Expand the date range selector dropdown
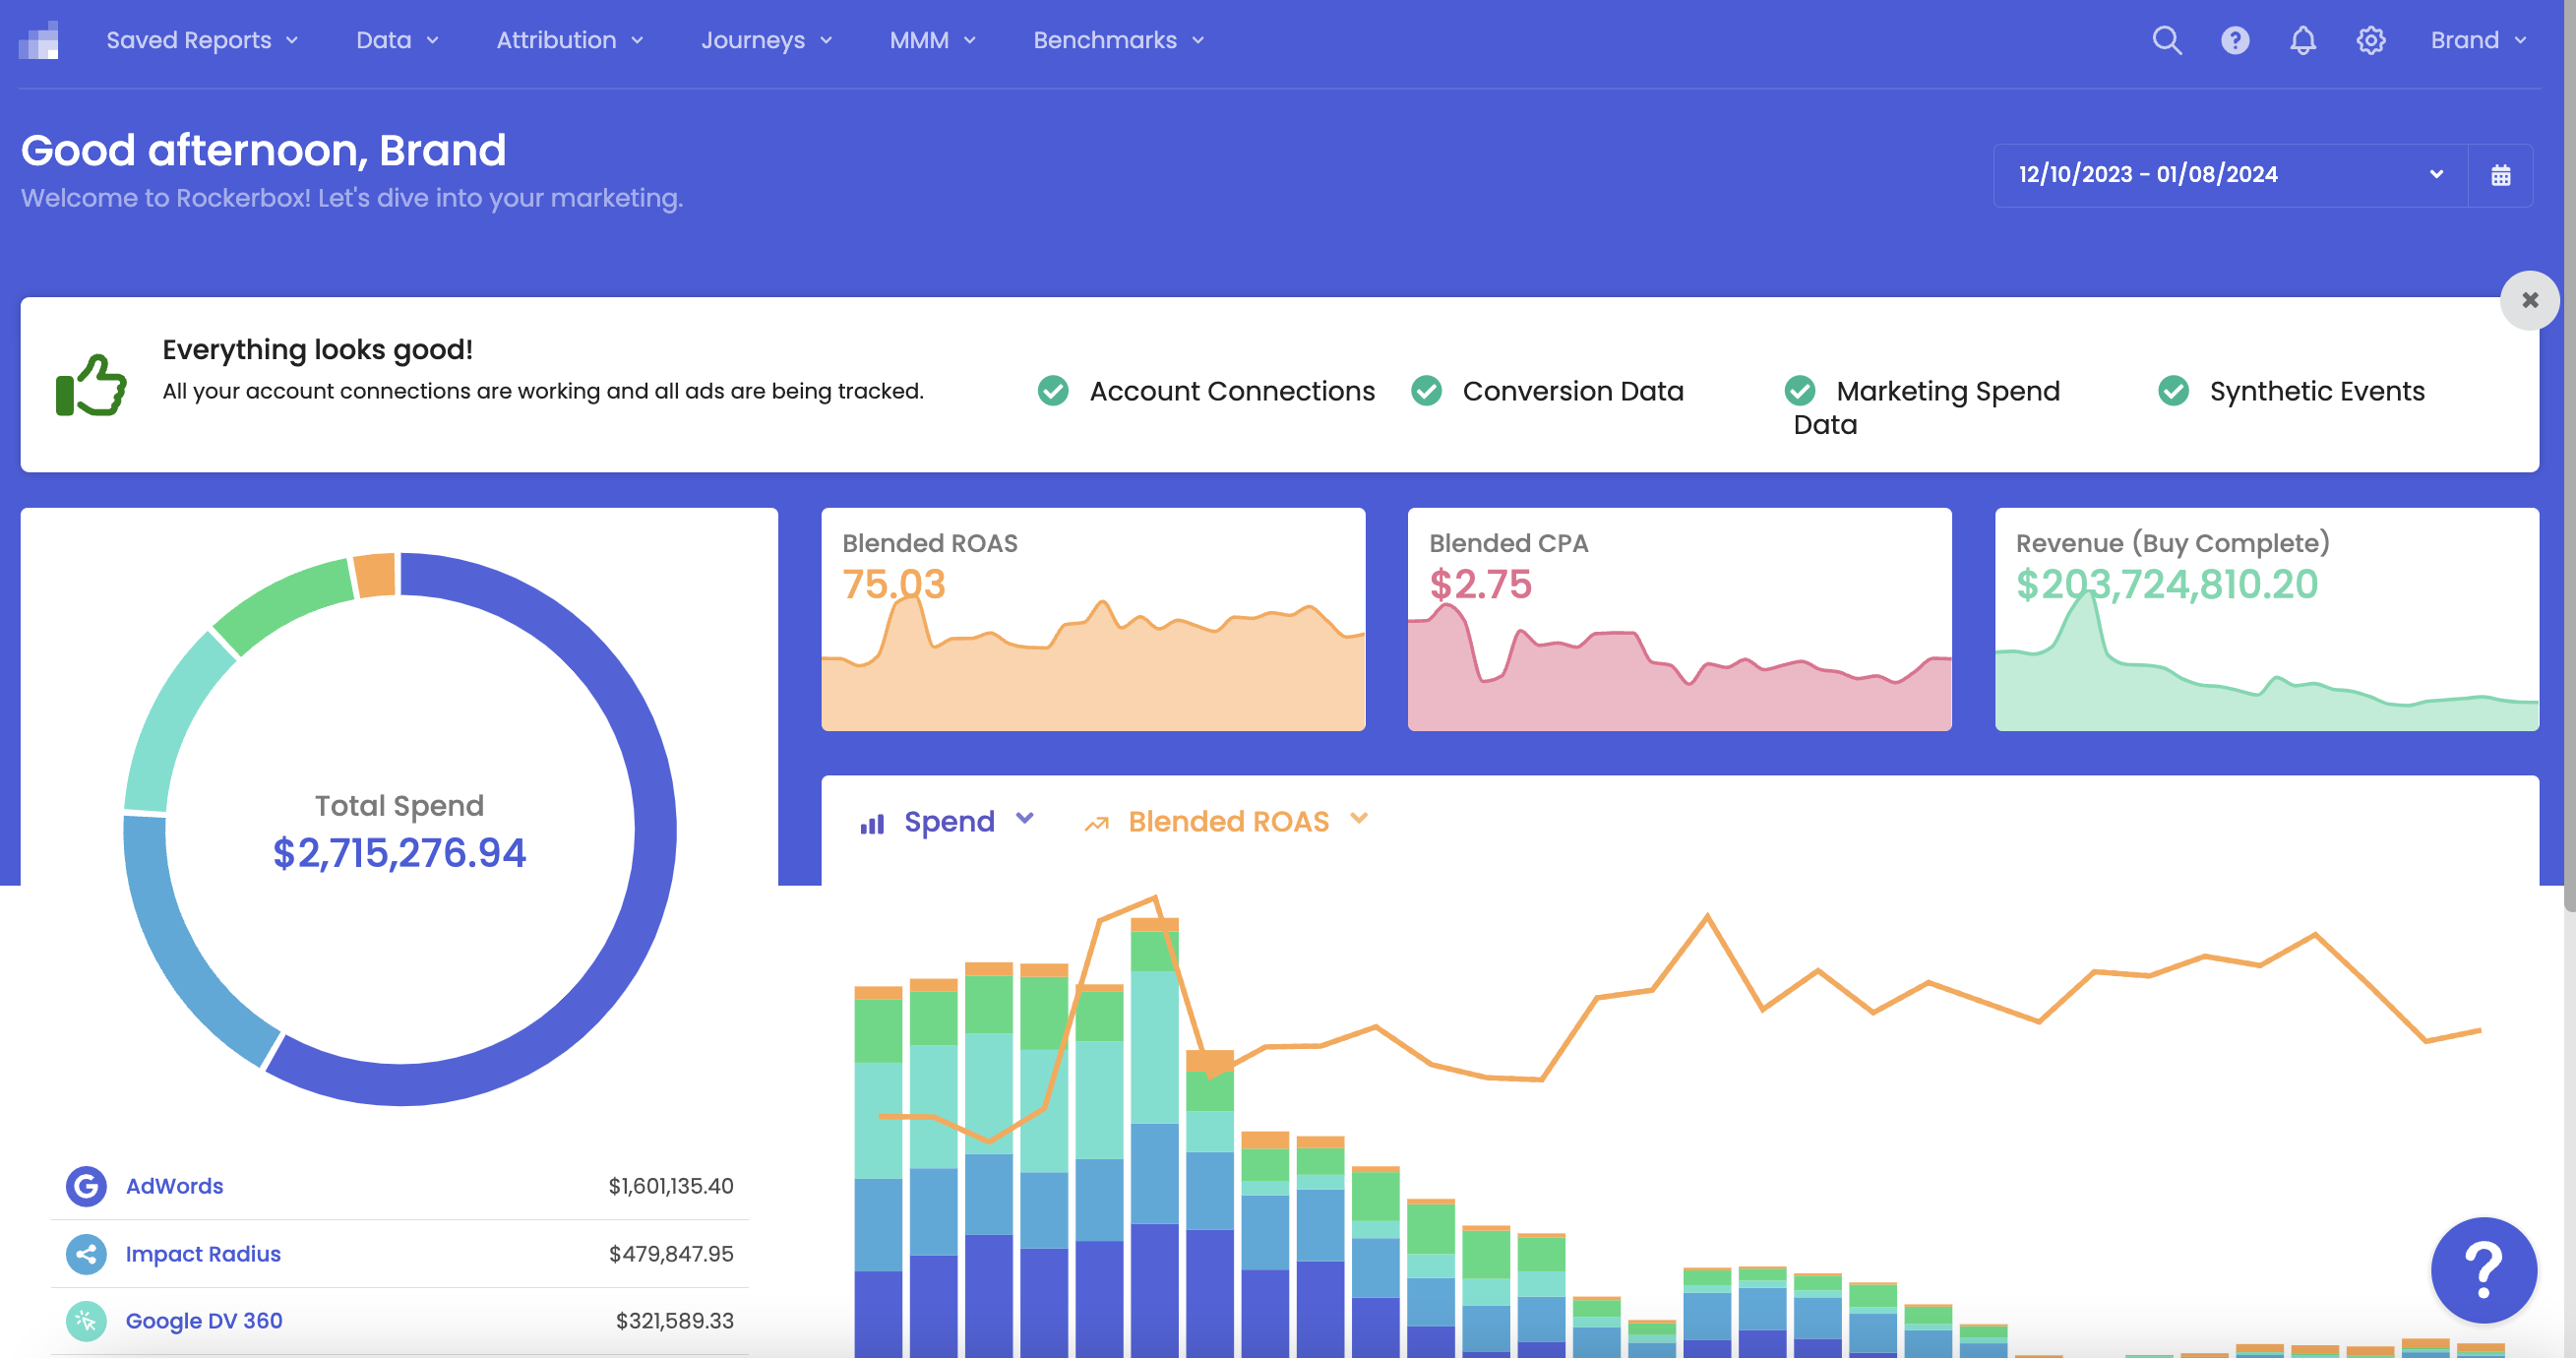The height and width of the screenshot is (1358, 2576). tap(2435, 175)
